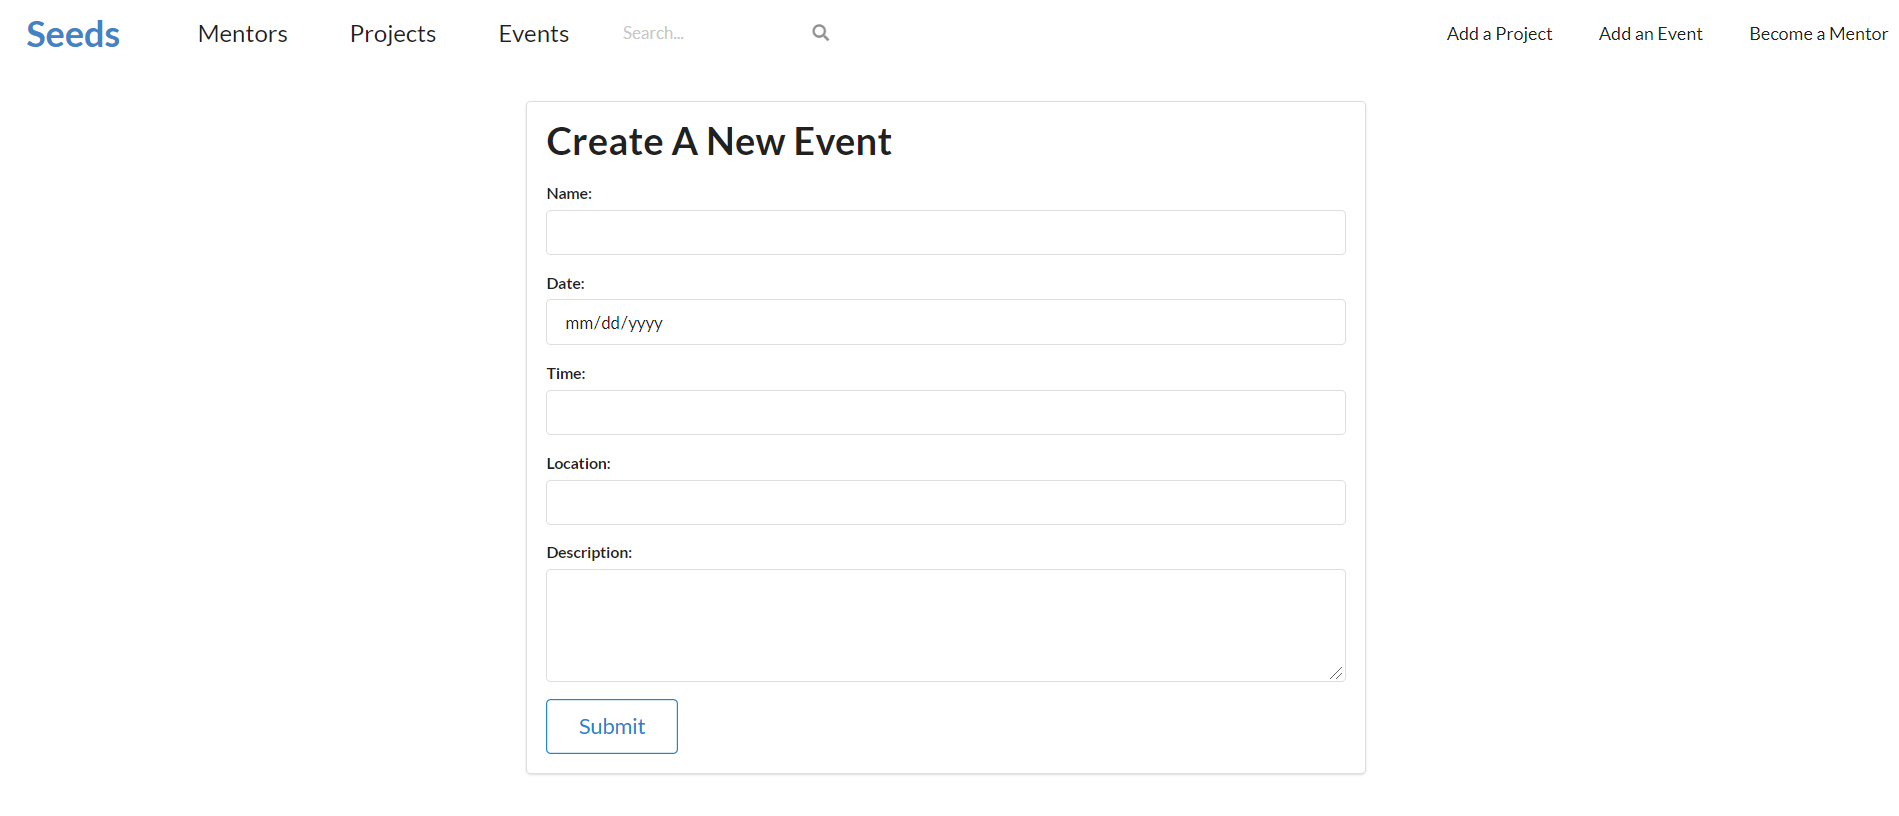Image resolution: width=1899 pixels, height=816 pixels.
Task: Open the Date mm/dd/yyyy field
Action: (946, 322)
